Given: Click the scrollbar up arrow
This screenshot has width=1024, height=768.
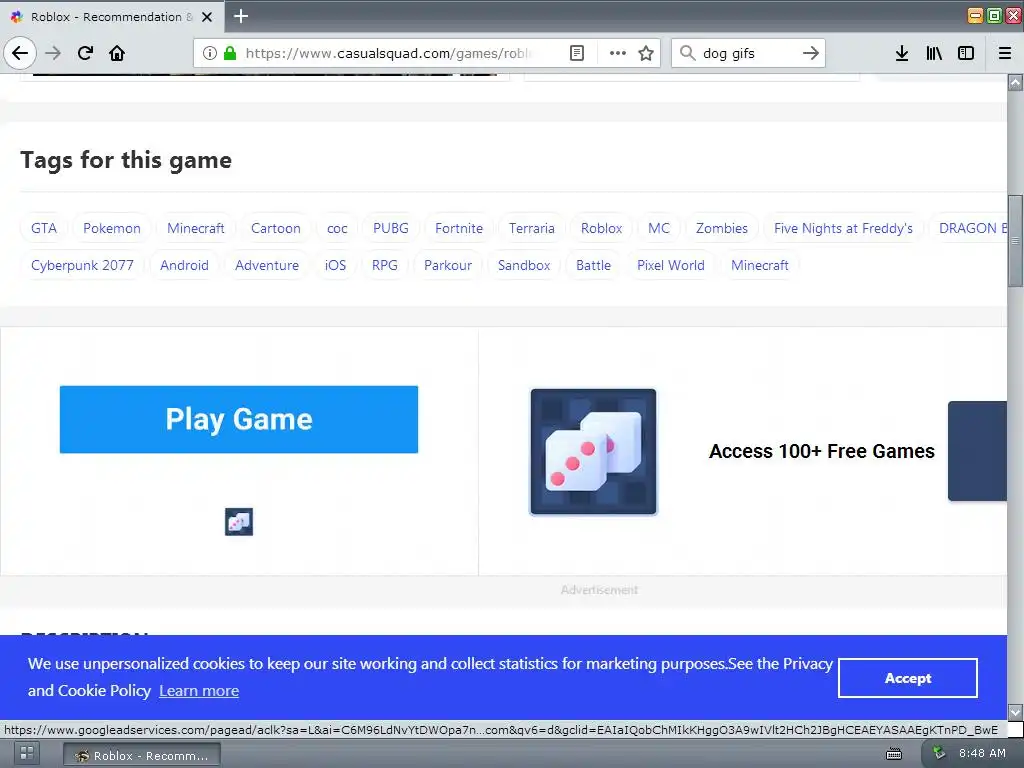Looking at the screenshot, I should pos(1015,83).
